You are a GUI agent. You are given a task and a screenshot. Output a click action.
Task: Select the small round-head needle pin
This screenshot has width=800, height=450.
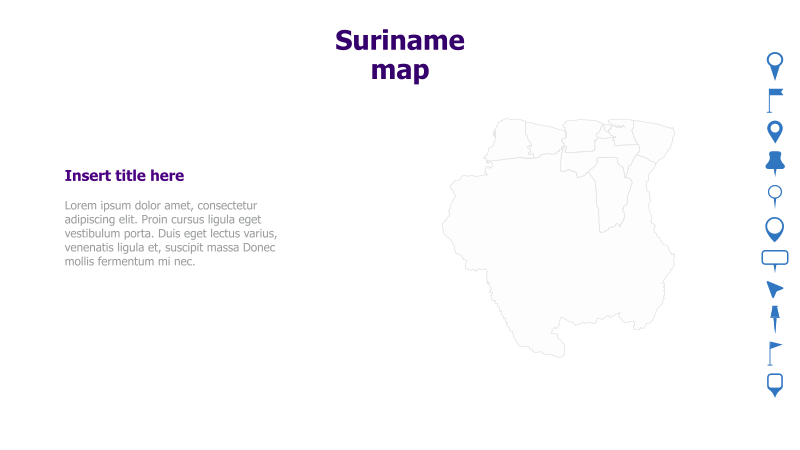774,196
